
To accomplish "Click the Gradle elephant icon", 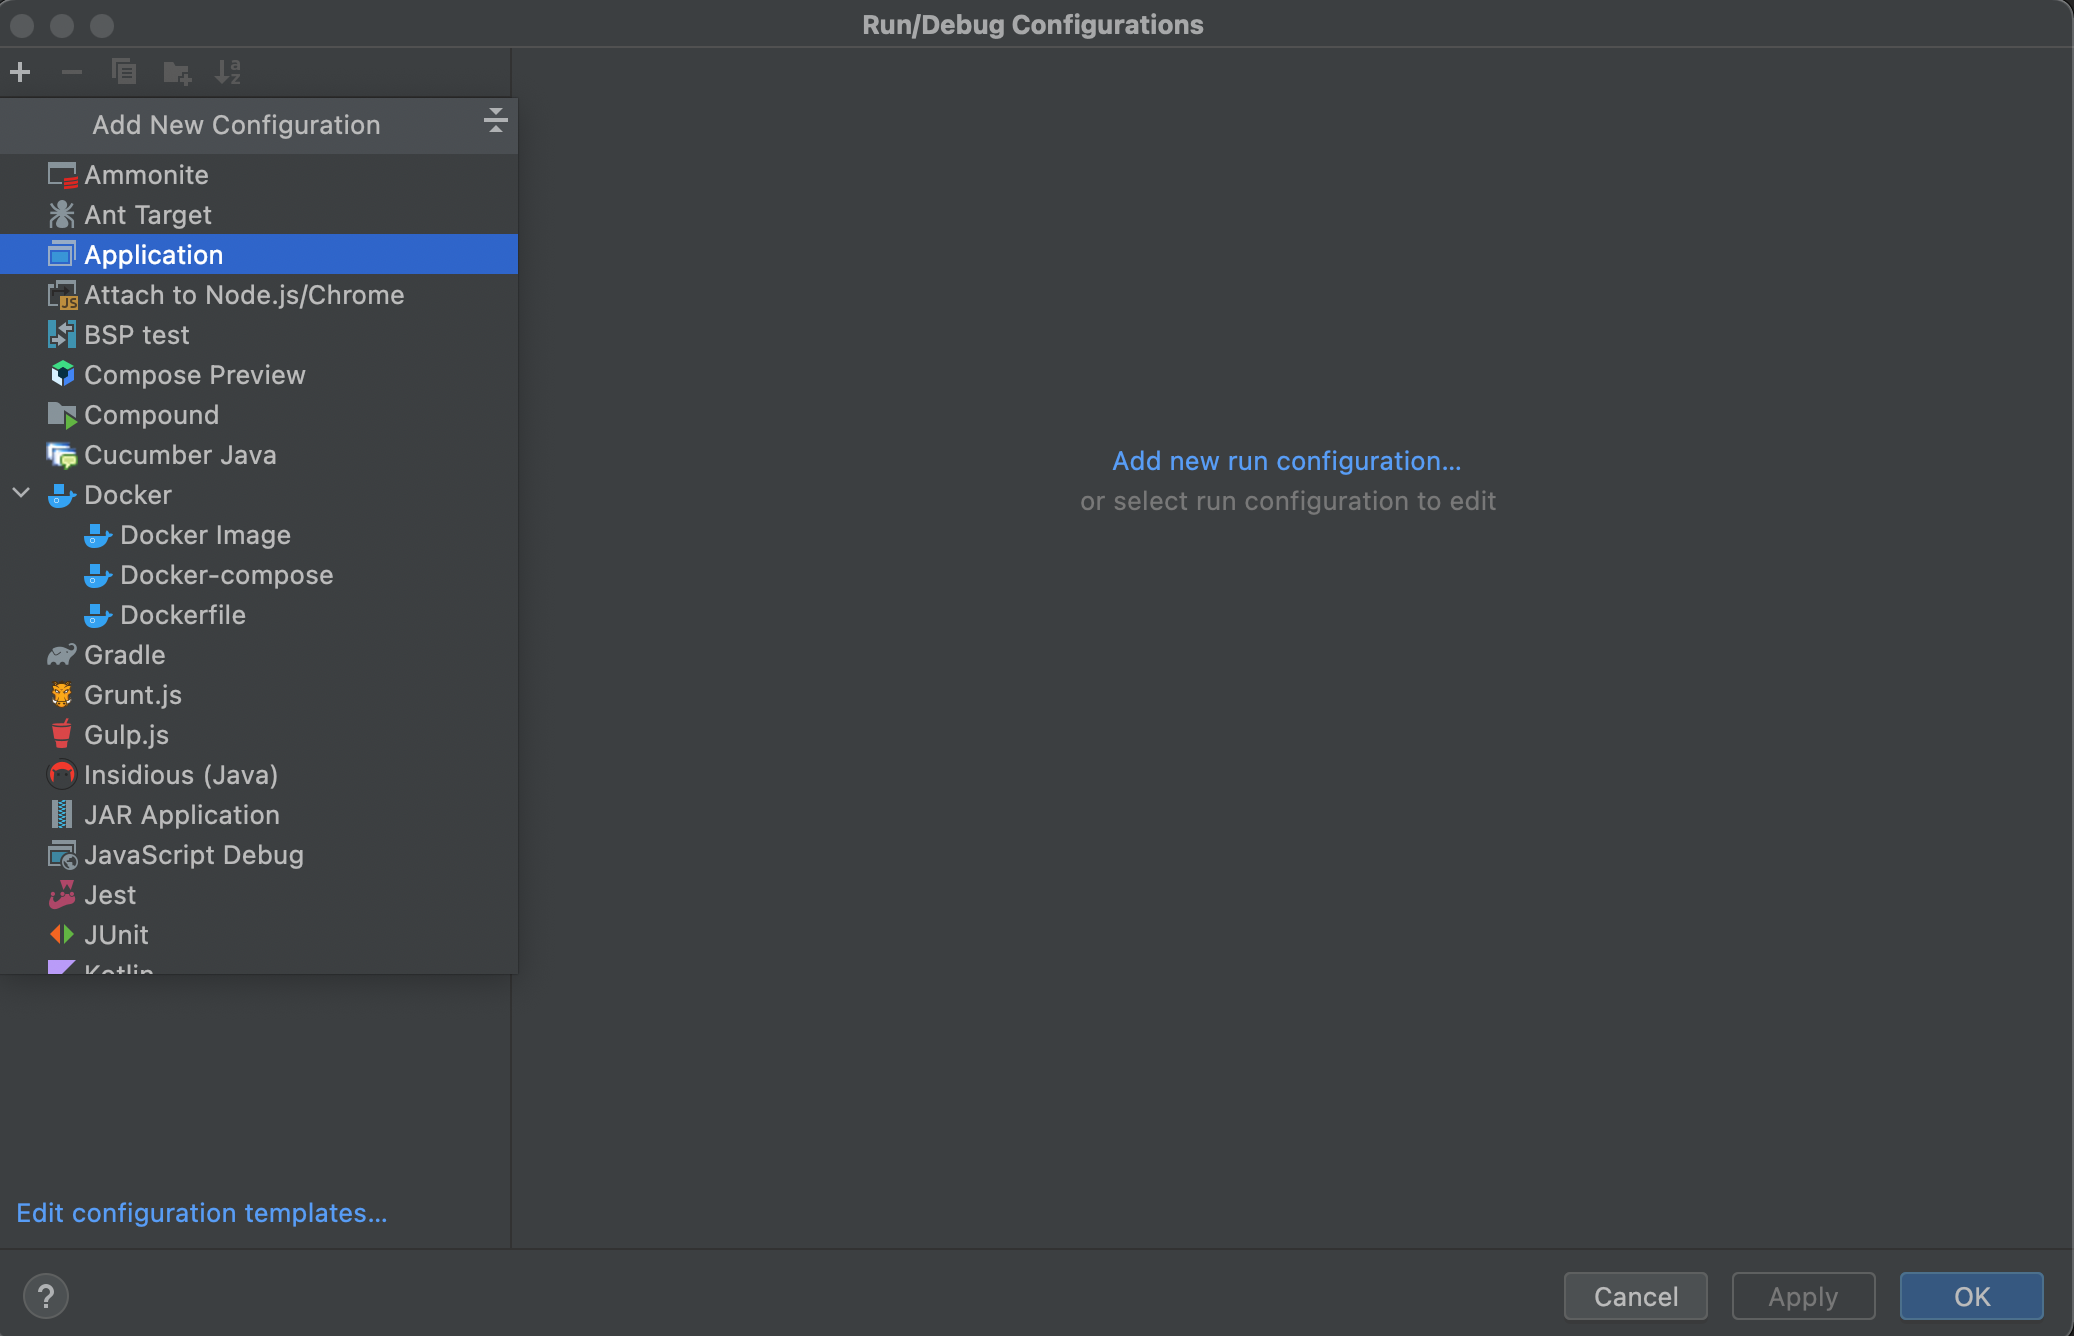I will 62,655.
